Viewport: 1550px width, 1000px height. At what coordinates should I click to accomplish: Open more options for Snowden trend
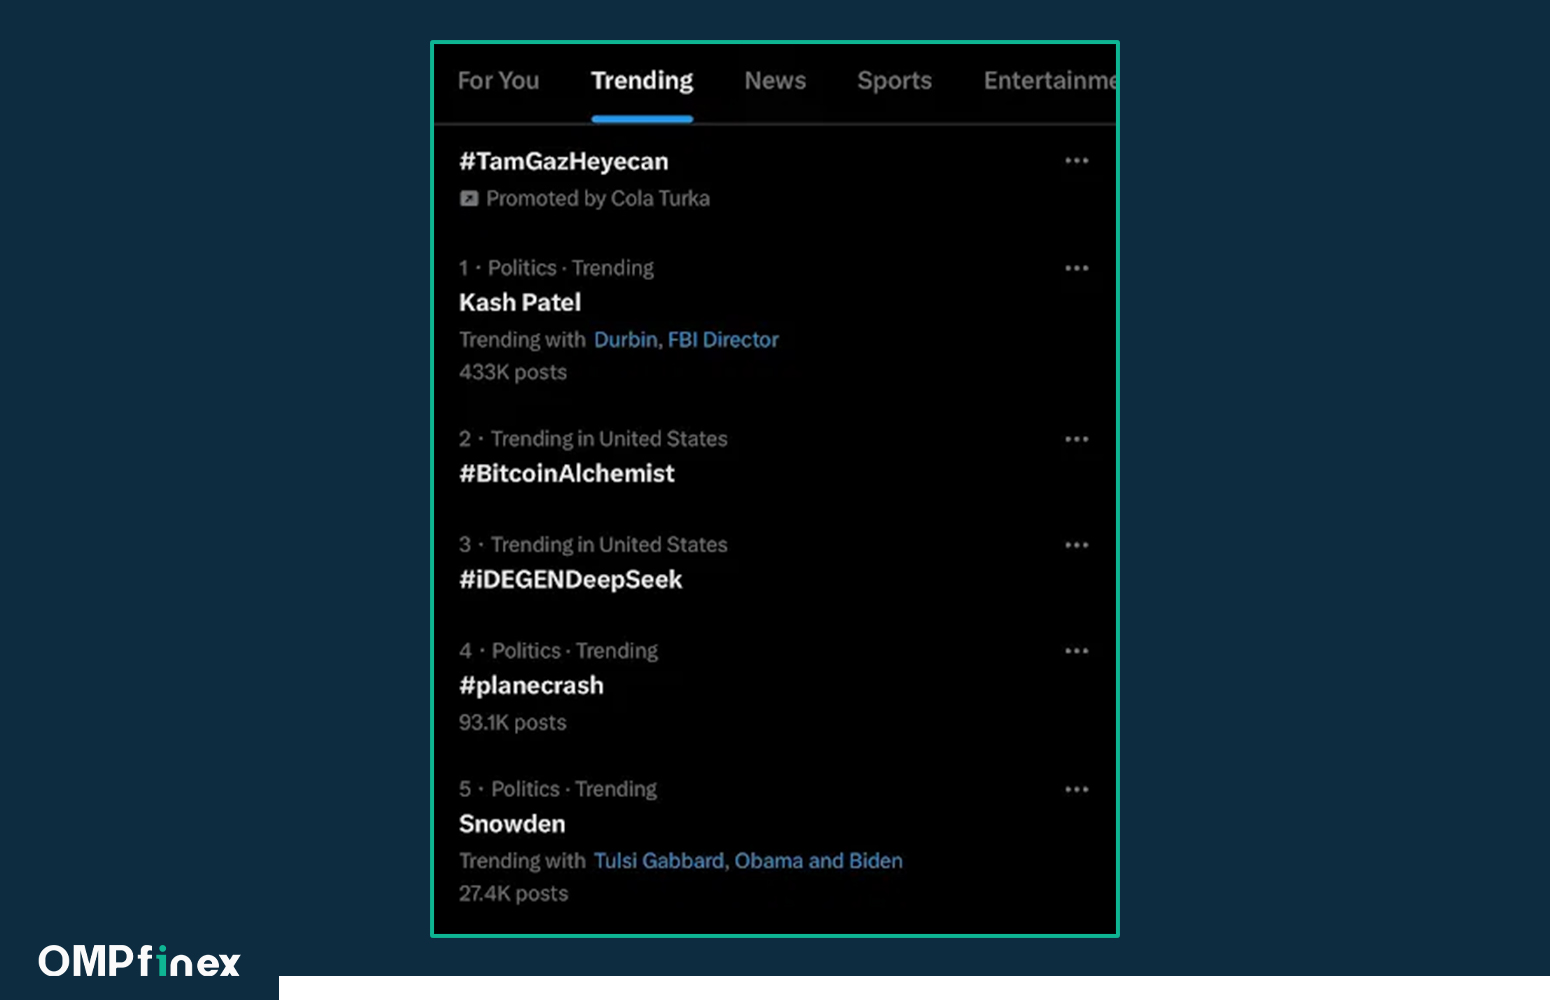click(1076, 789)
